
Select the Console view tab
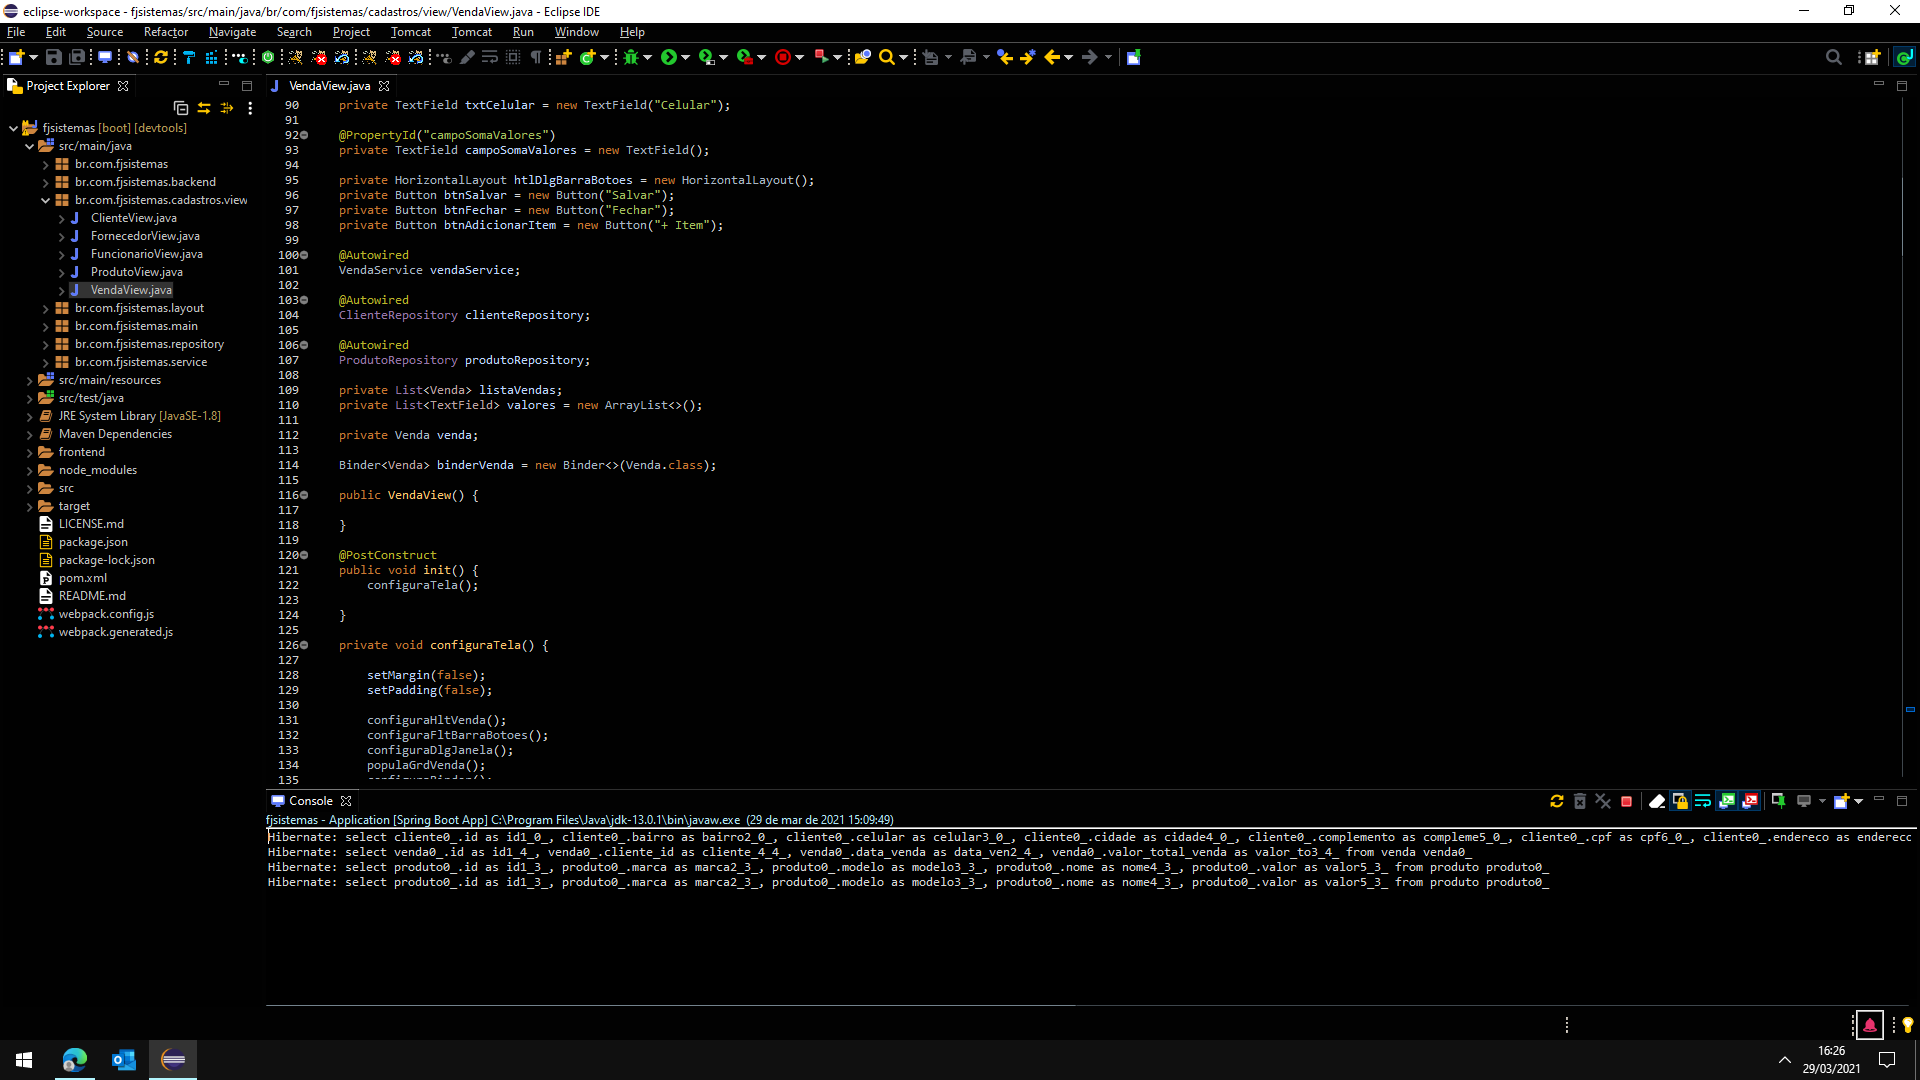coord(310,801)
